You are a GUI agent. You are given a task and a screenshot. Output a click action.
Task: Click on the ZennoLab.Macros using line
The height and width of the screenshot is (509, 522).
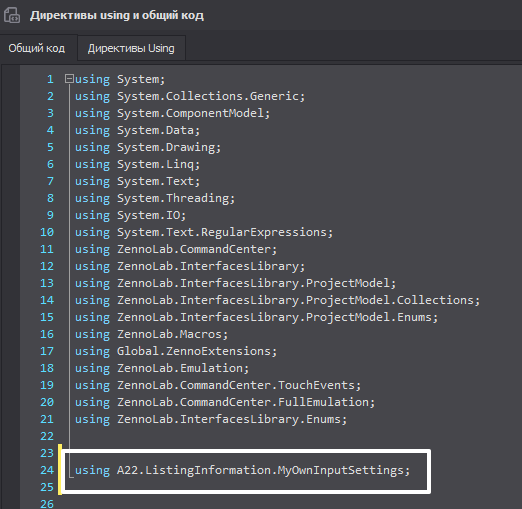(x=151, y=334)
